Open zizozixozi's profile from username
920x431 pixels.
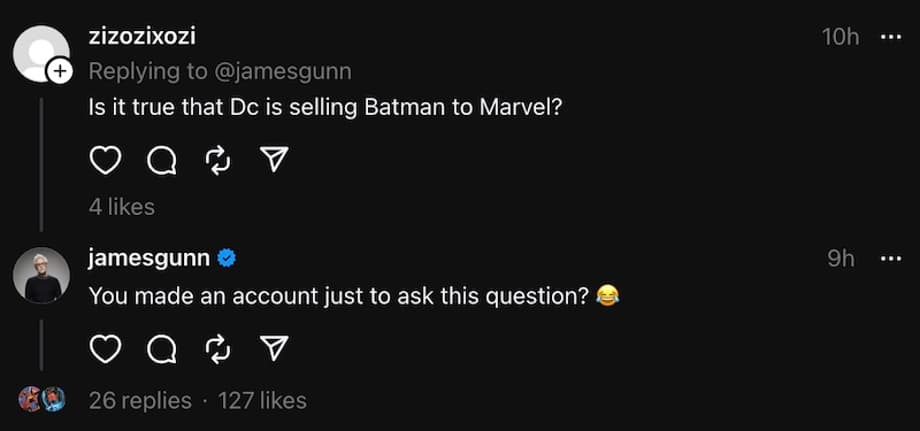click(144, 37)
